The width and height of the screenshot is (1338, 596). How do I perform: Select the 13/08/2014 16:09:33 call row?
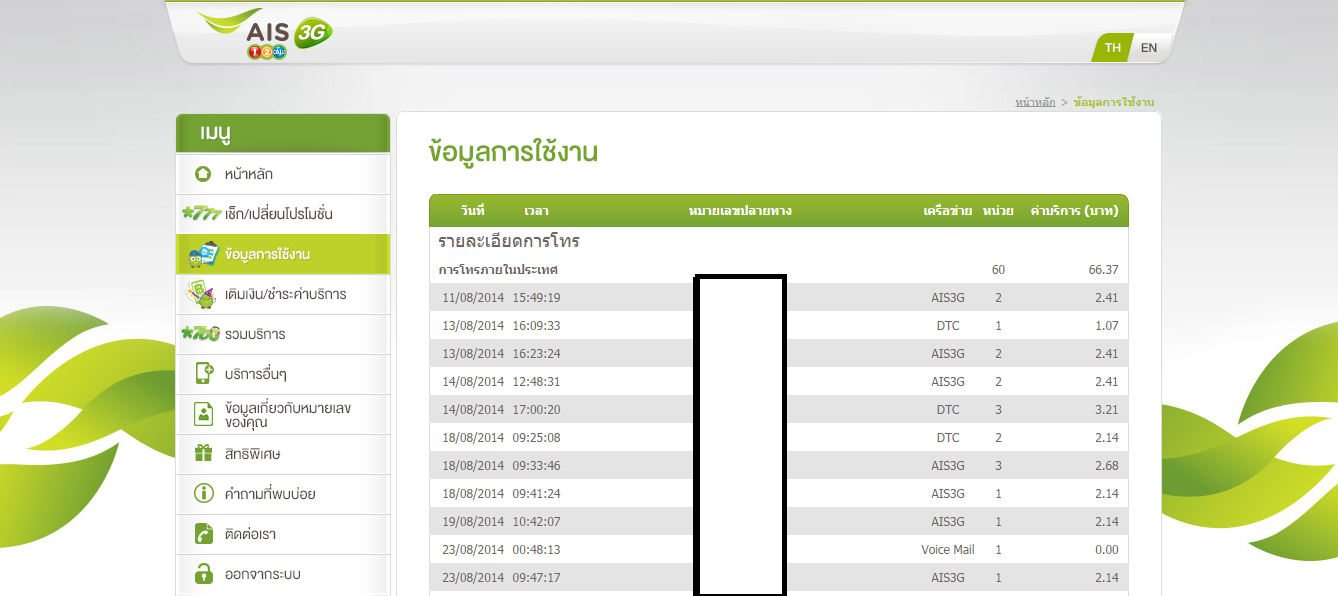tap(779, 326)
